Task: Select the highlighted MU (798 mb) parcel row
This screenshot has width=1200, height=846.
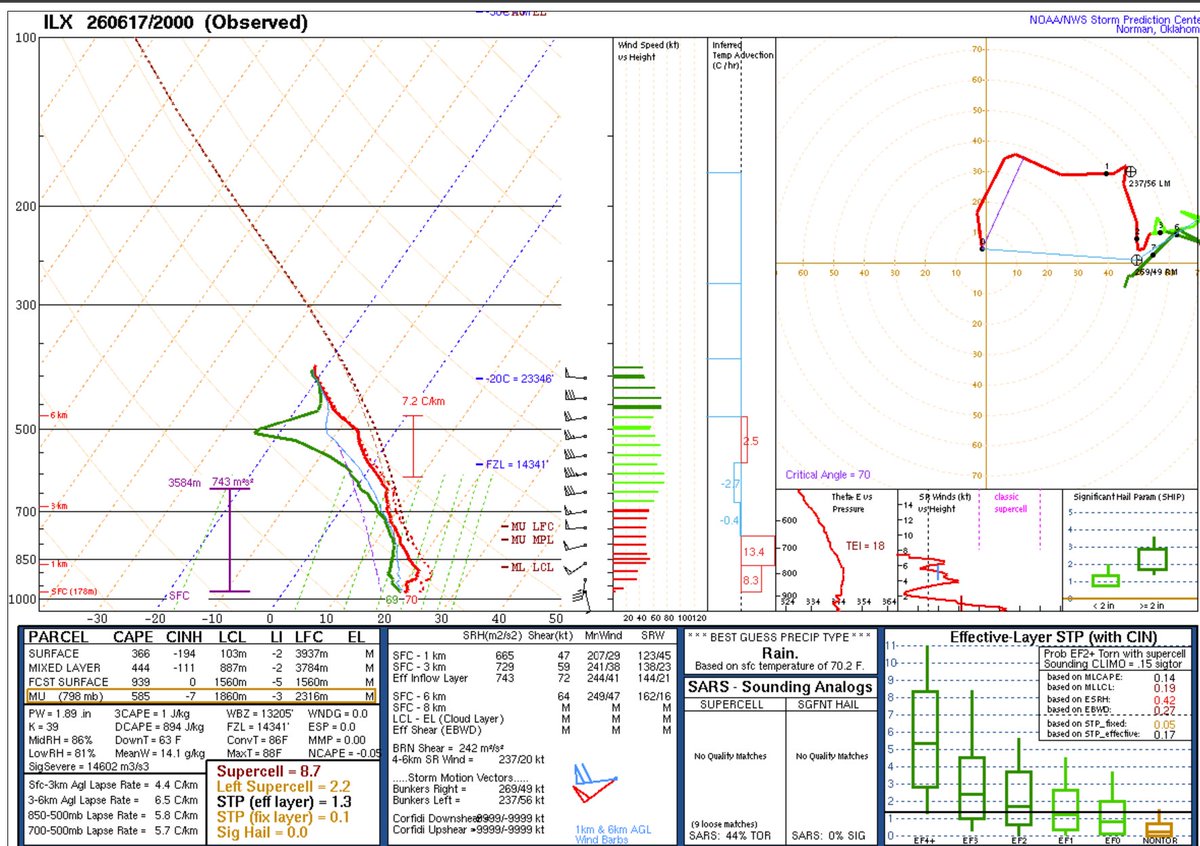Action: (x=203, y=695)
